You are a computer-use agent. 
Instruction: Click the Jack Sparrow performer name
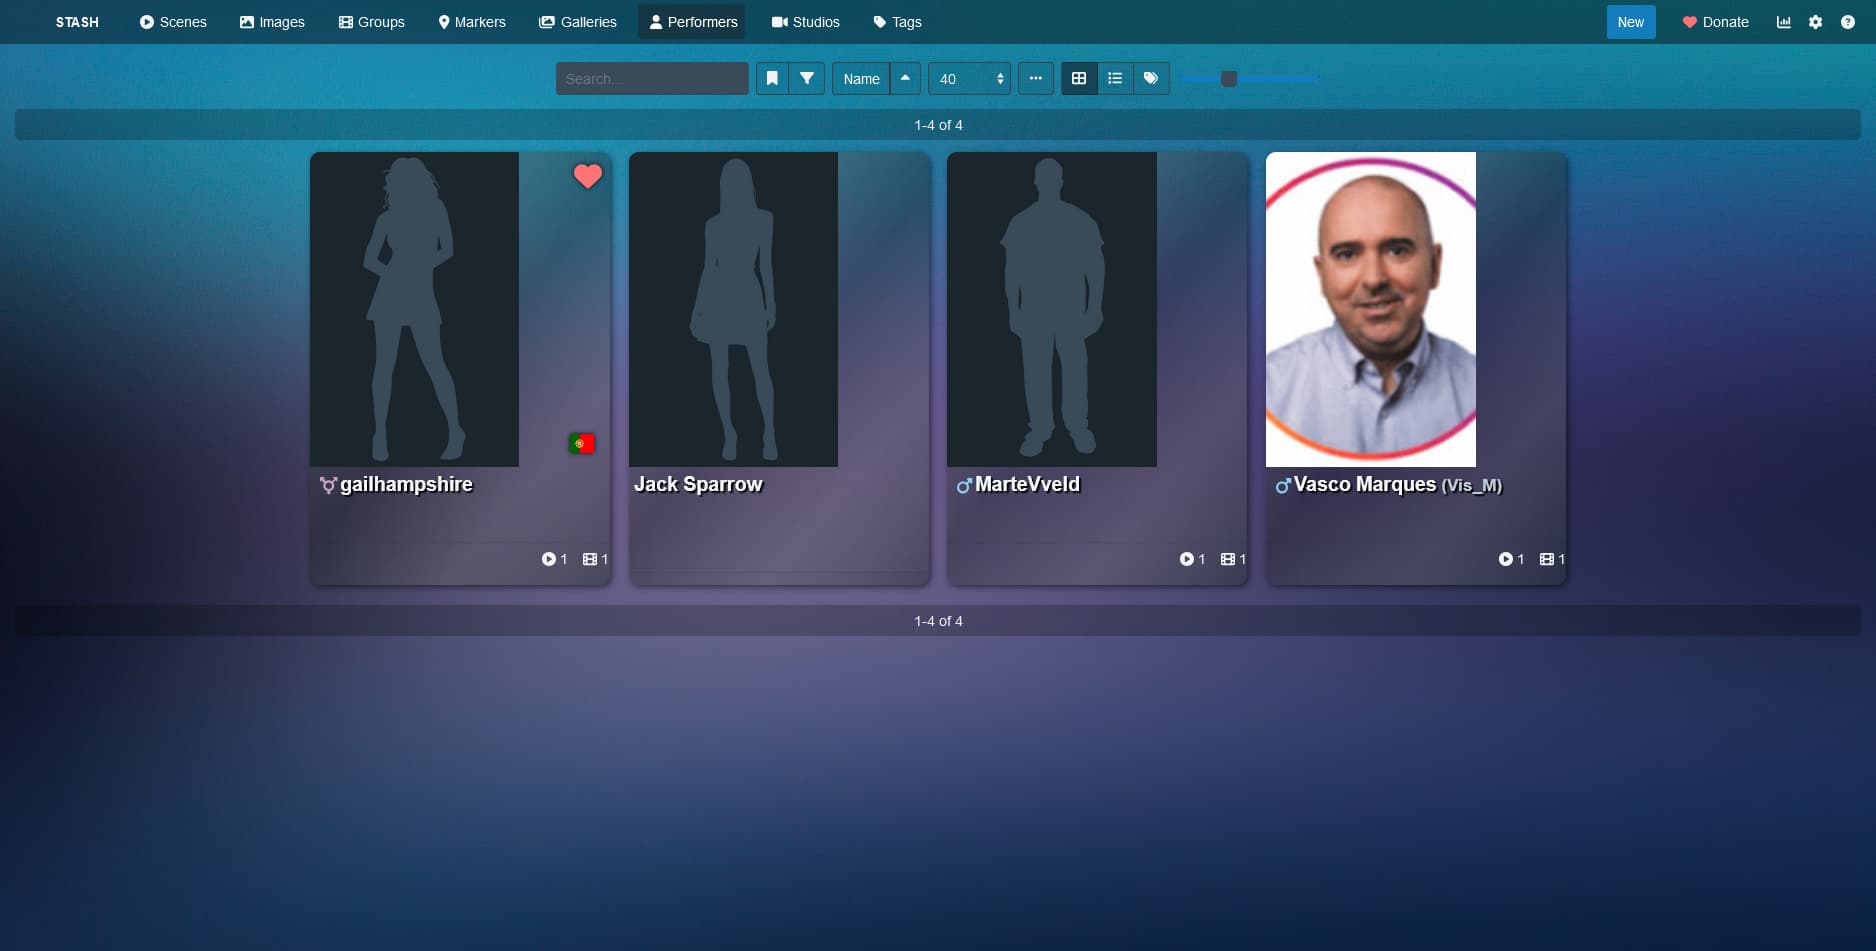pos(698,485)
